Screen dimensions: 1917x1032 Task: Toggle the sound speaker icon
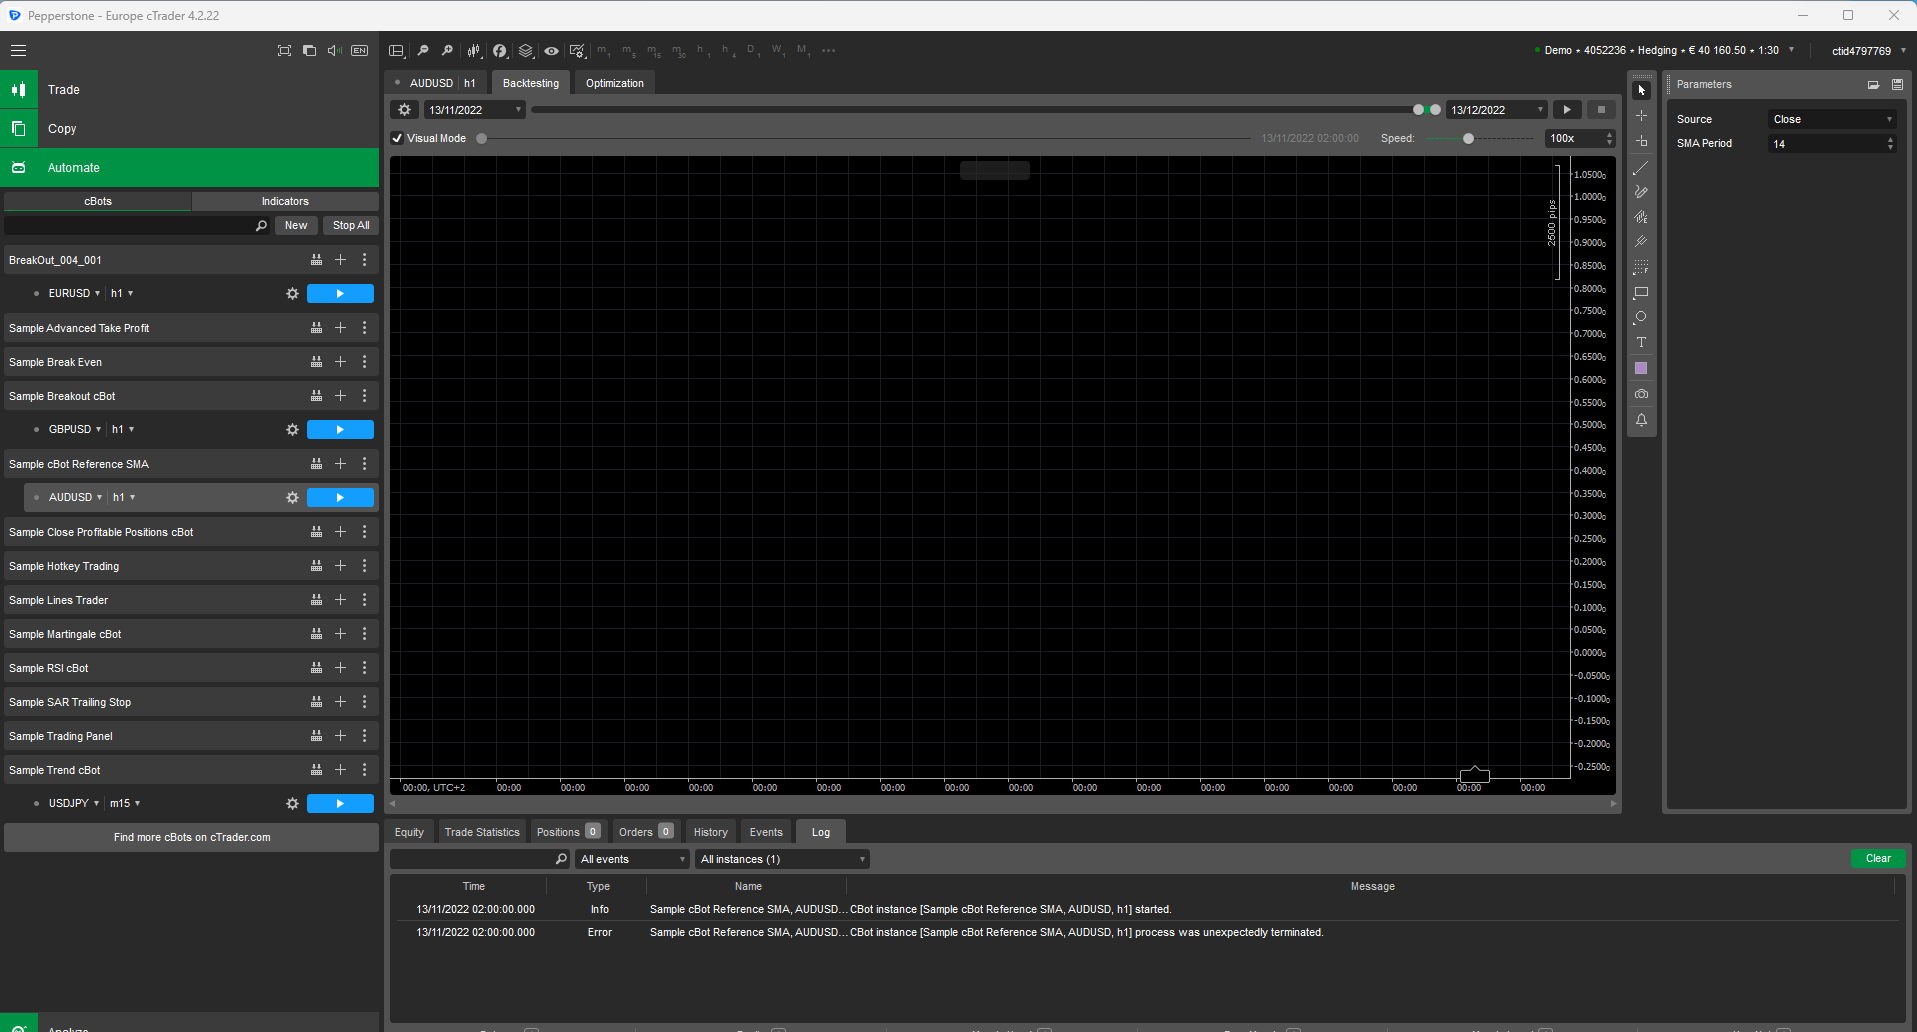click(x=334, y=50)
